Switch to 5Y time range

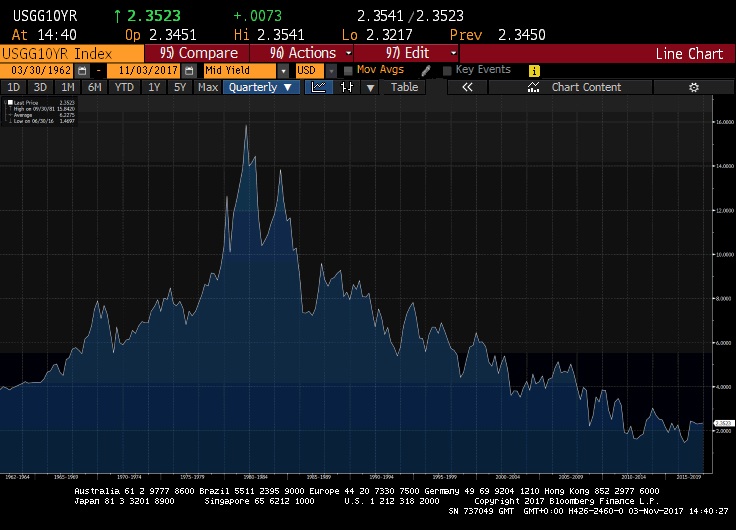coord(180,87)
